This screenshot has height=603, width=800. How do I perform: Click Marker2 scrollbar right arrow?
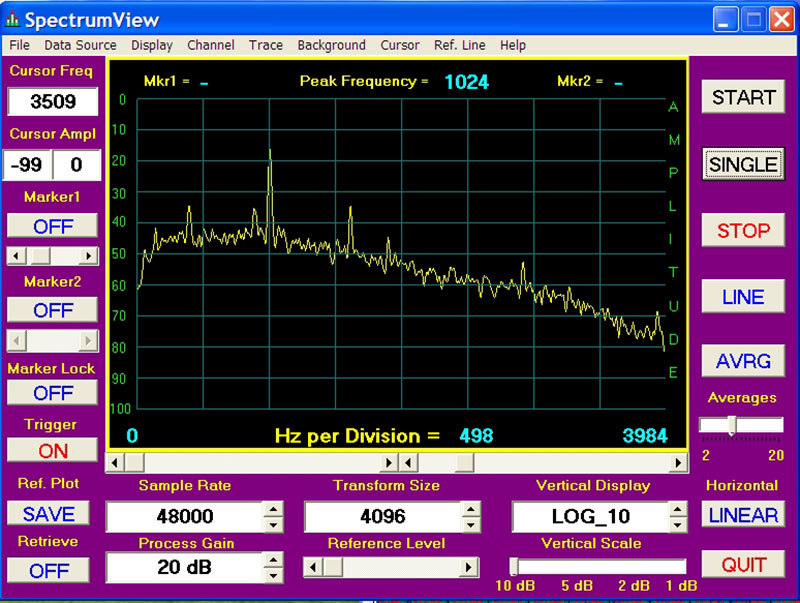point(89,340)
